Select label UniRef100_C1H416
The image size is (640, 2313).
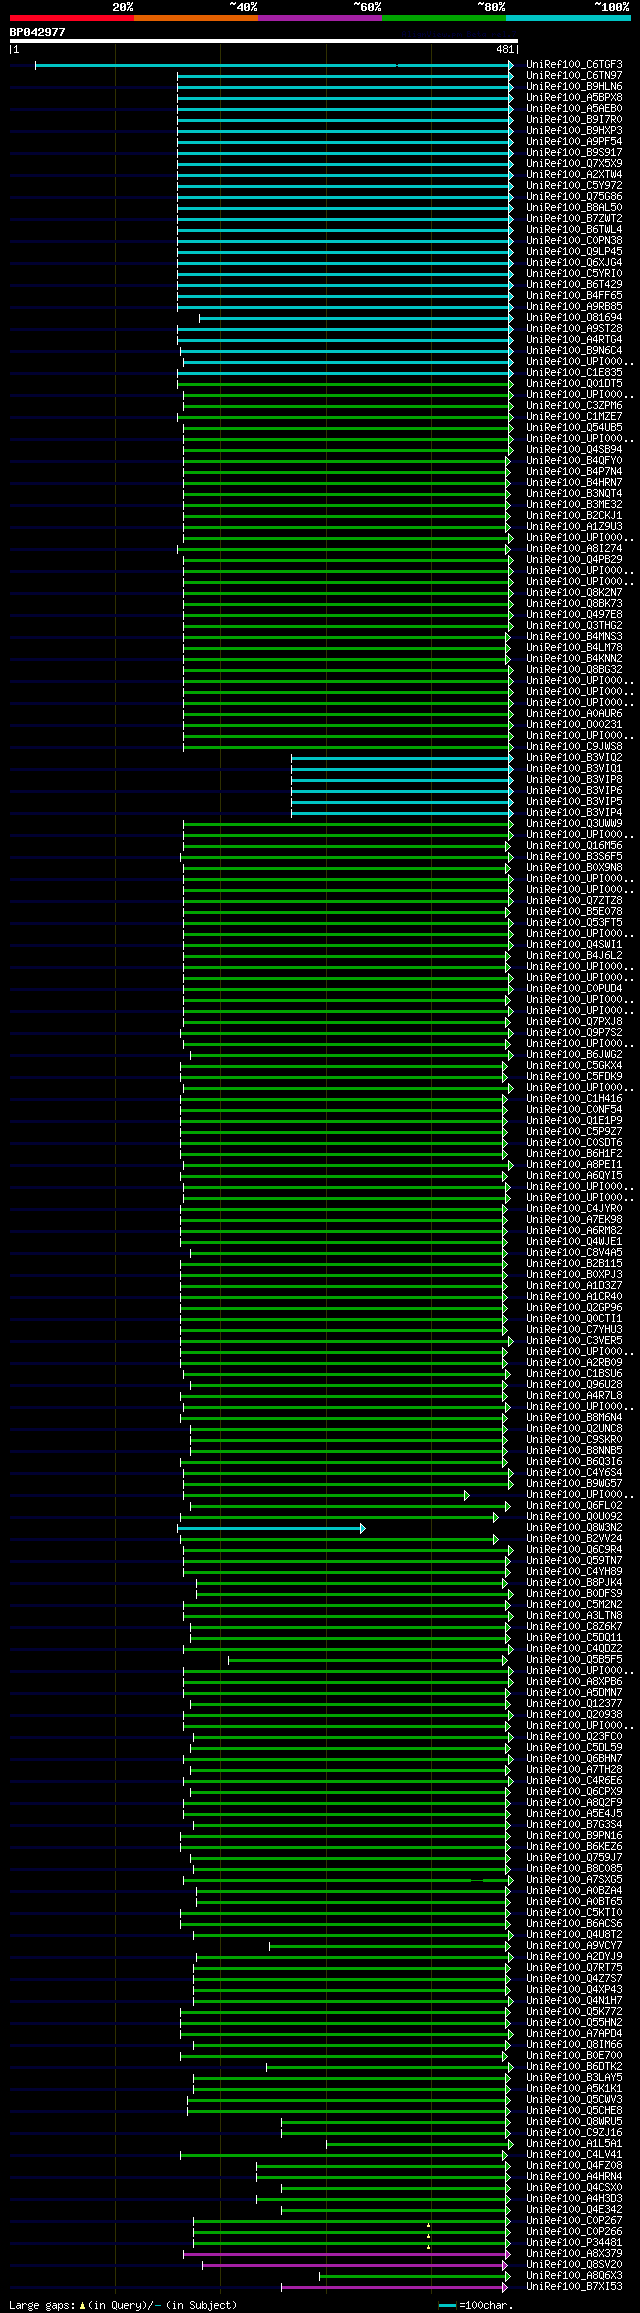(574, 1099)
